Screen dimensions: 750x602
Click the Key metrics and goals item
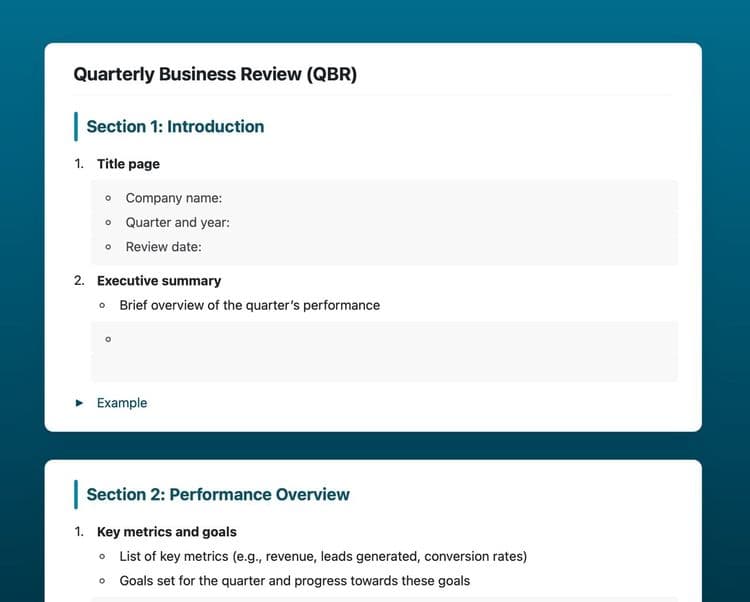167,532
